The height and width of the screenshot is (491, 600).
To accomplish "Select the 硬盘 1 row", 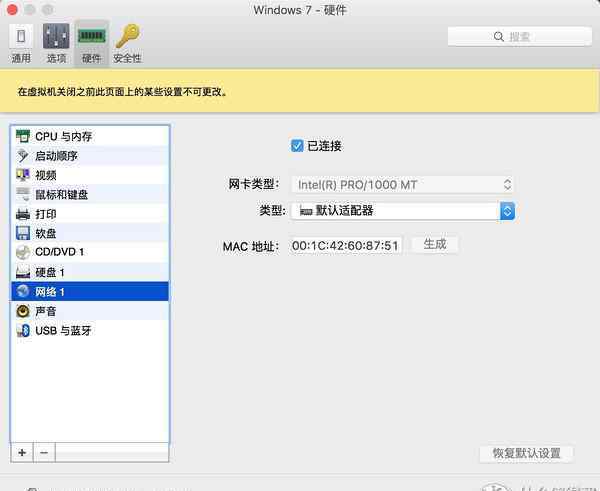I will [90, 272].
